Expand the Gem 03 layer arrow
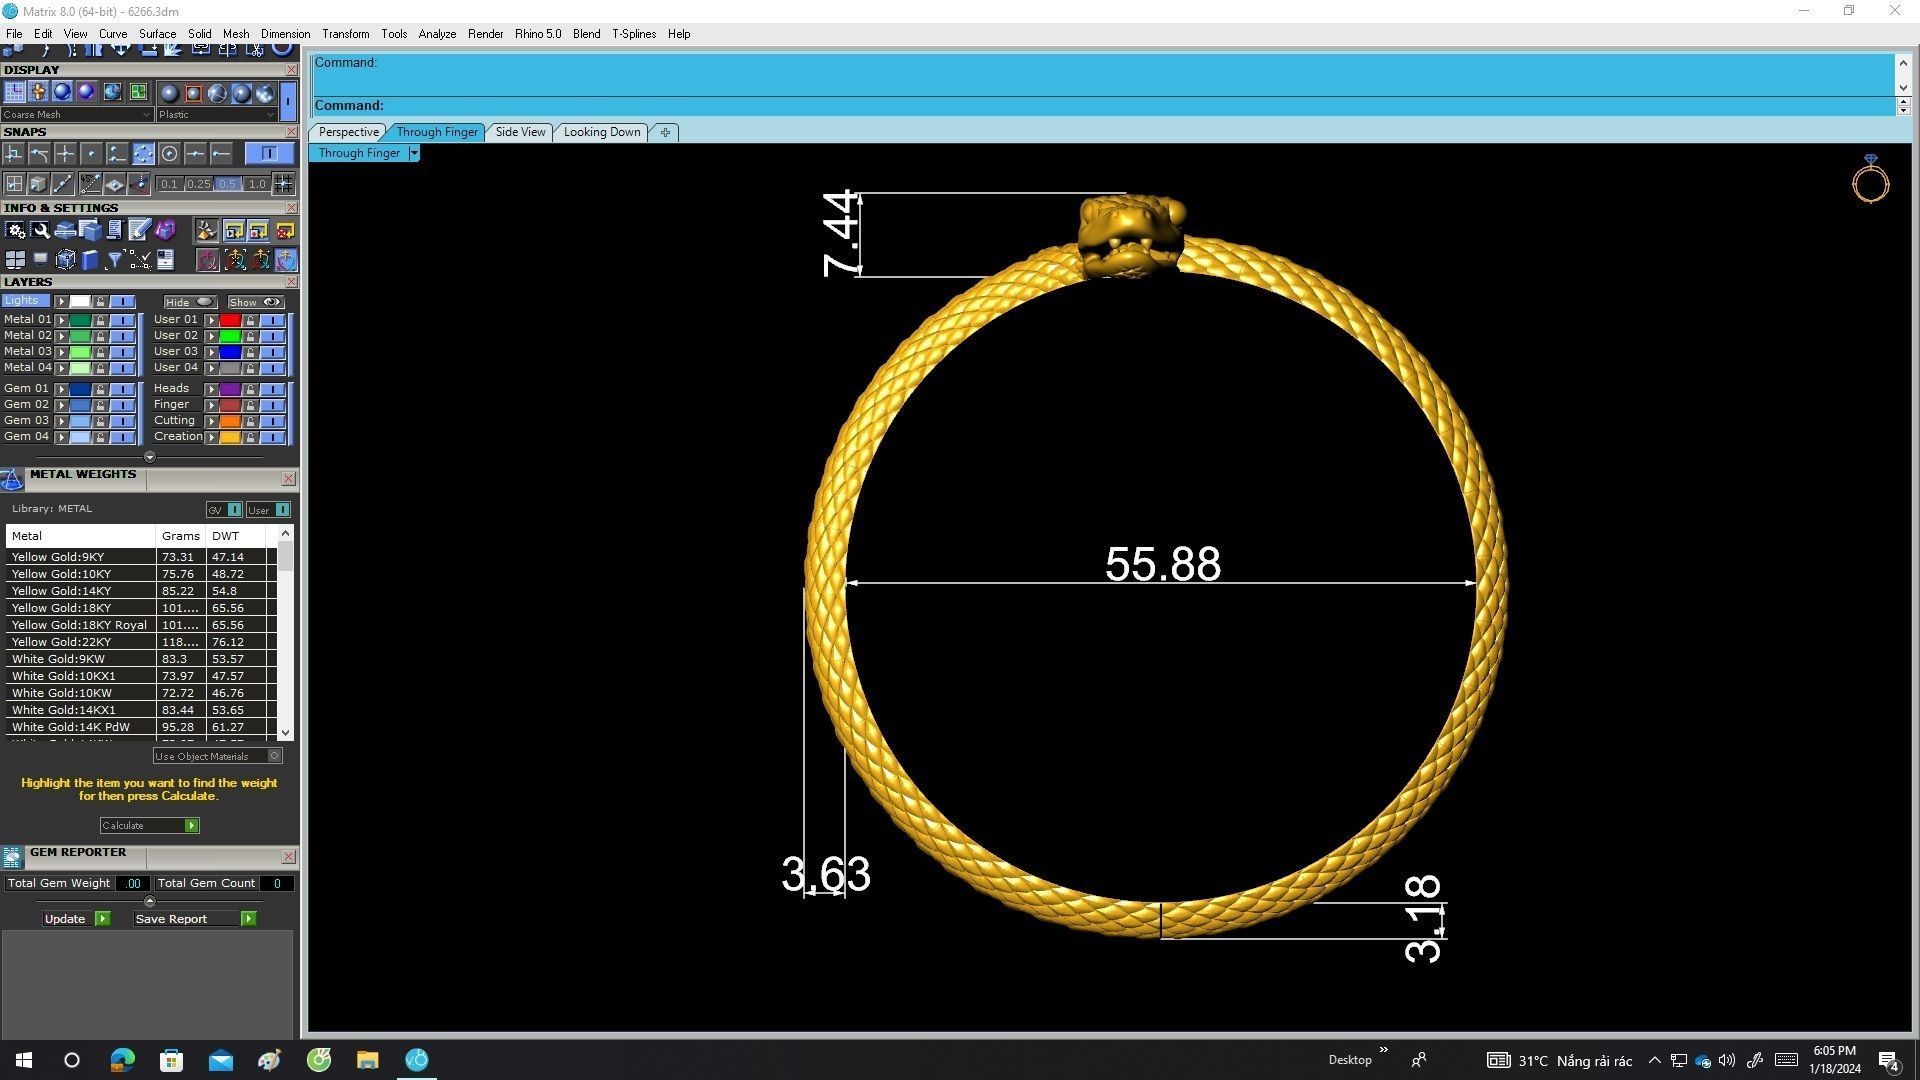The height and width of the screenshot is (1080, 1920). click(x=61, y=421)
